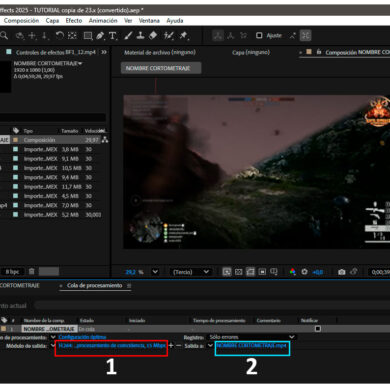Select the Zoom magnifier tool
The width and height of the screenshot is (390, 390).
4,35
